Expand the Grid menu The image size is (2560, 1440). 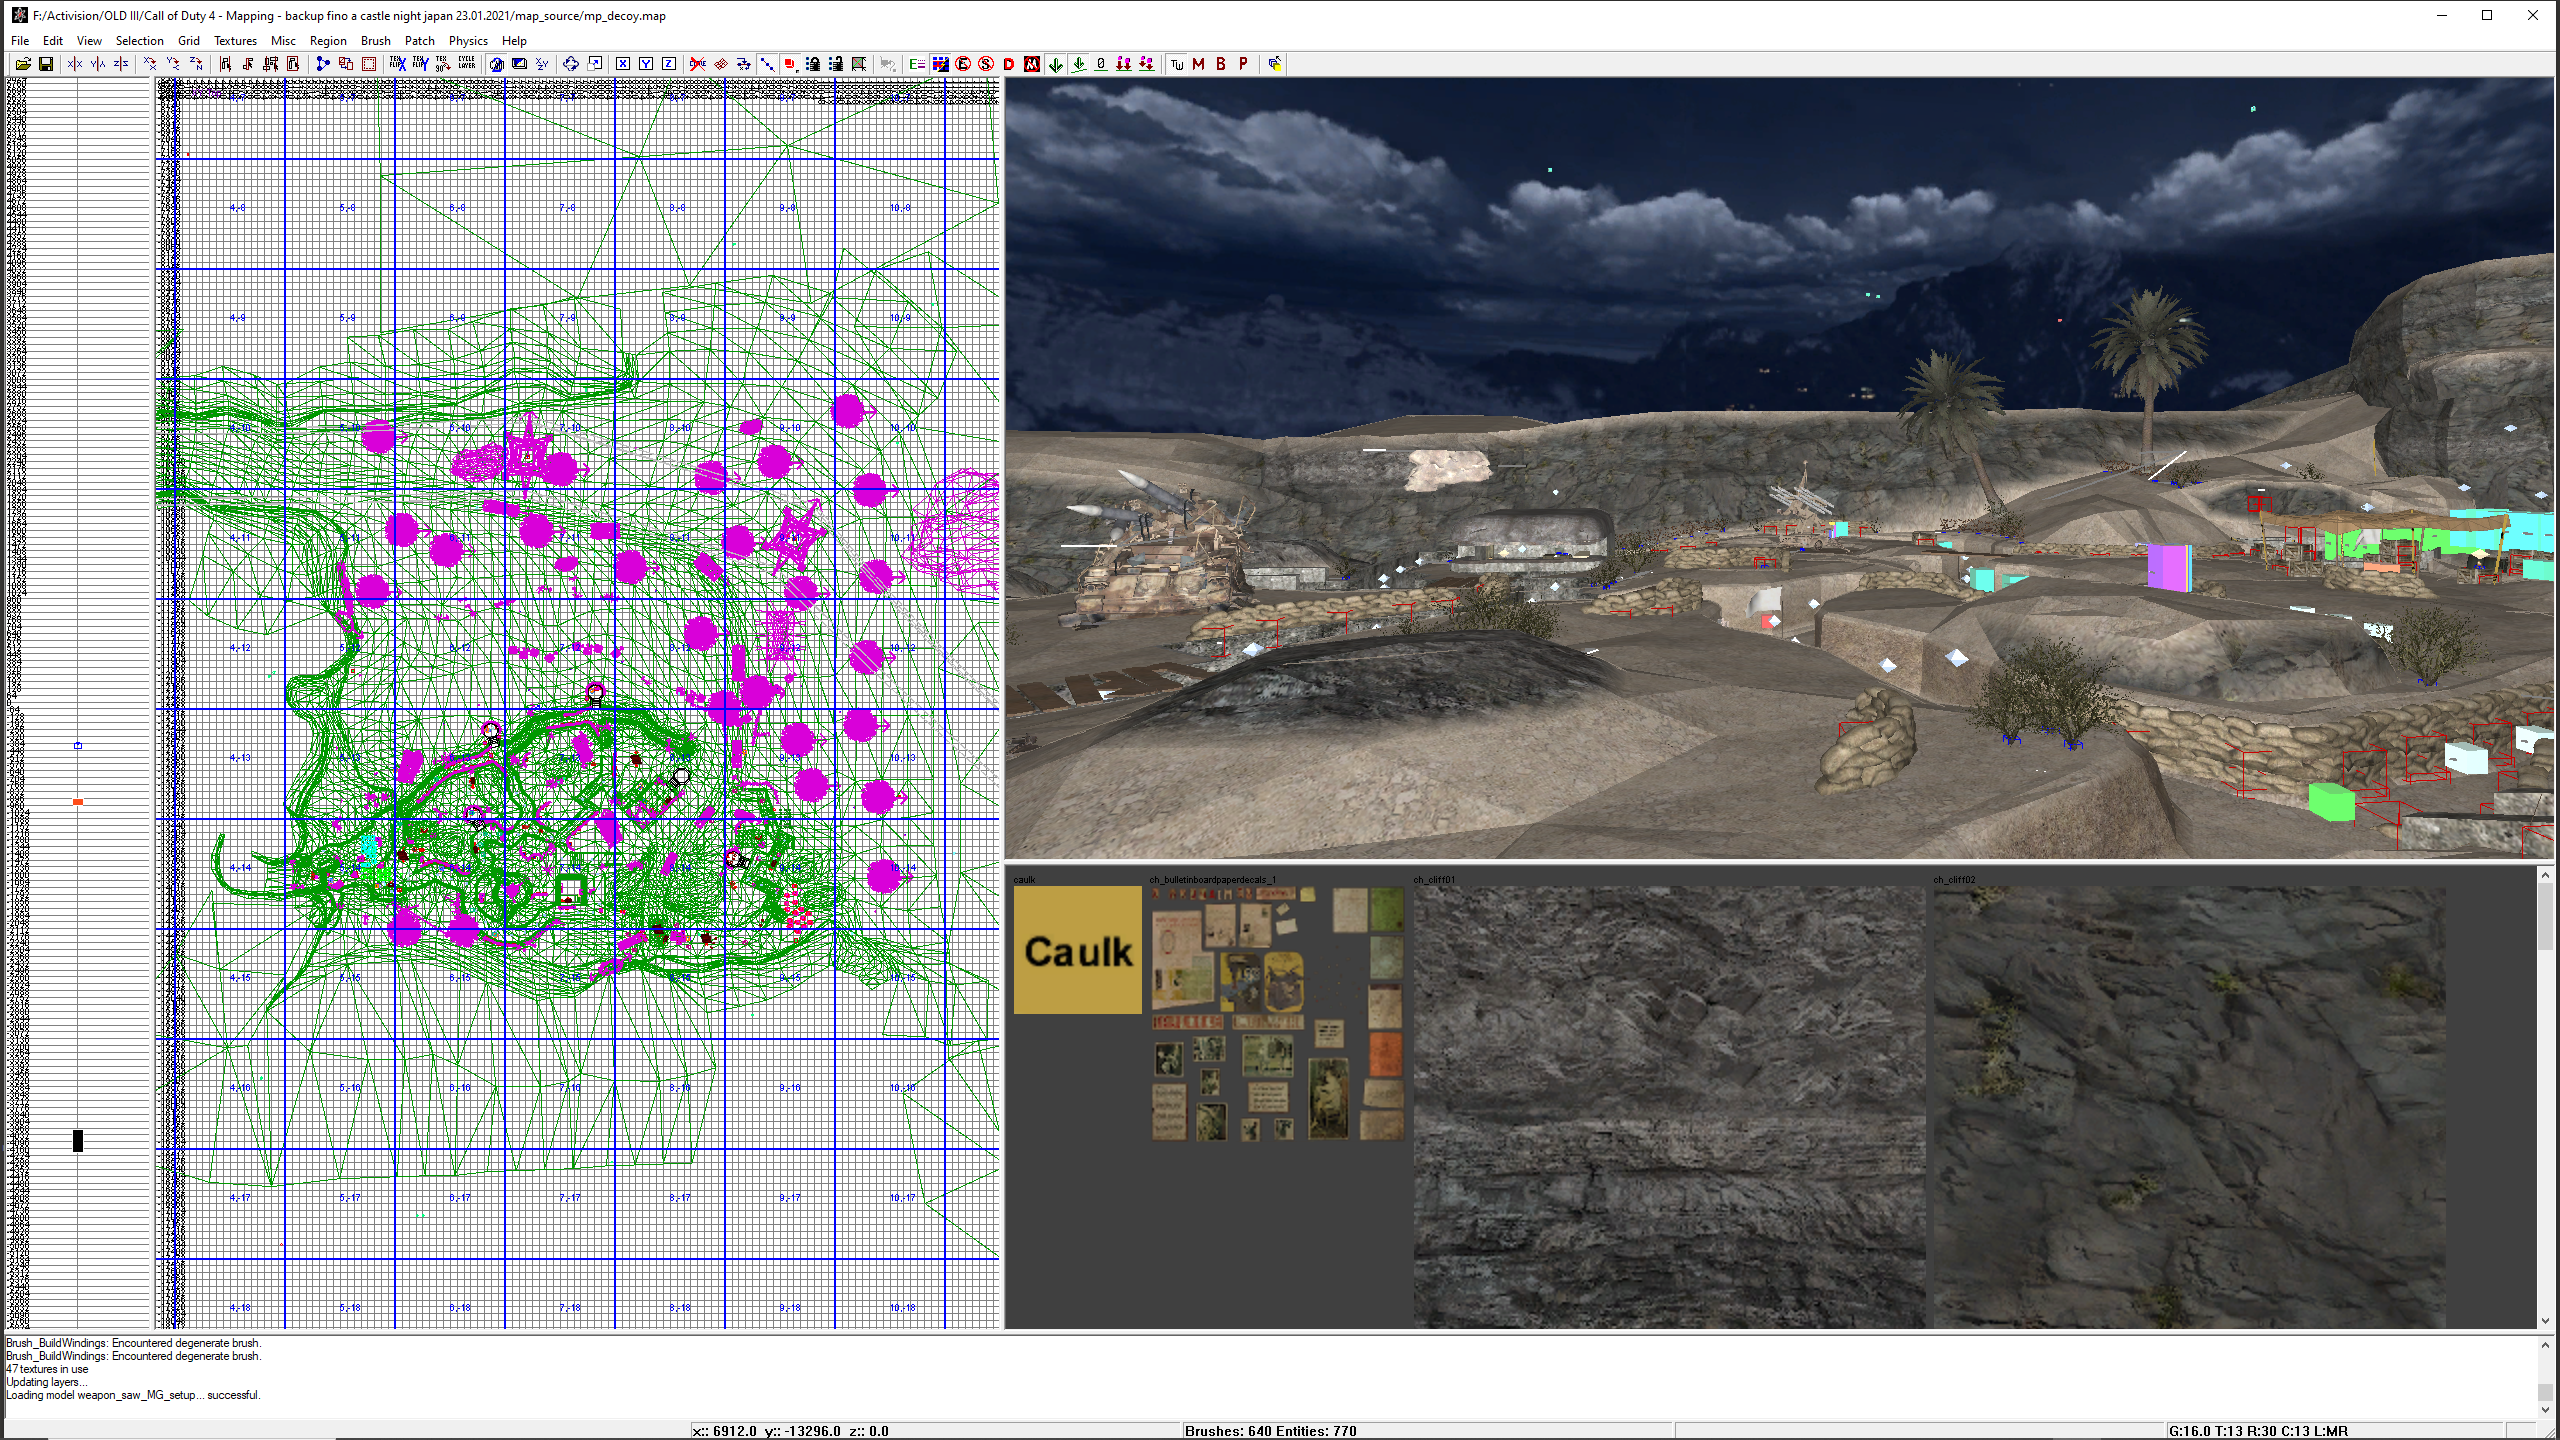click(x=189, y=41)
